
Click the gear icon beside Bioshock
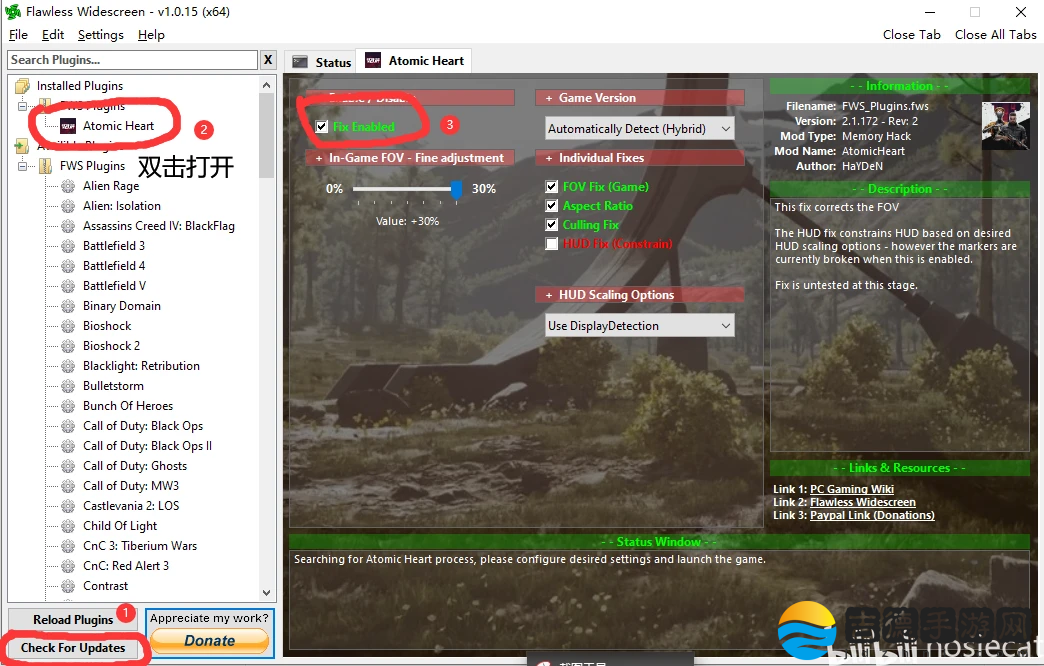pos(68,326)
